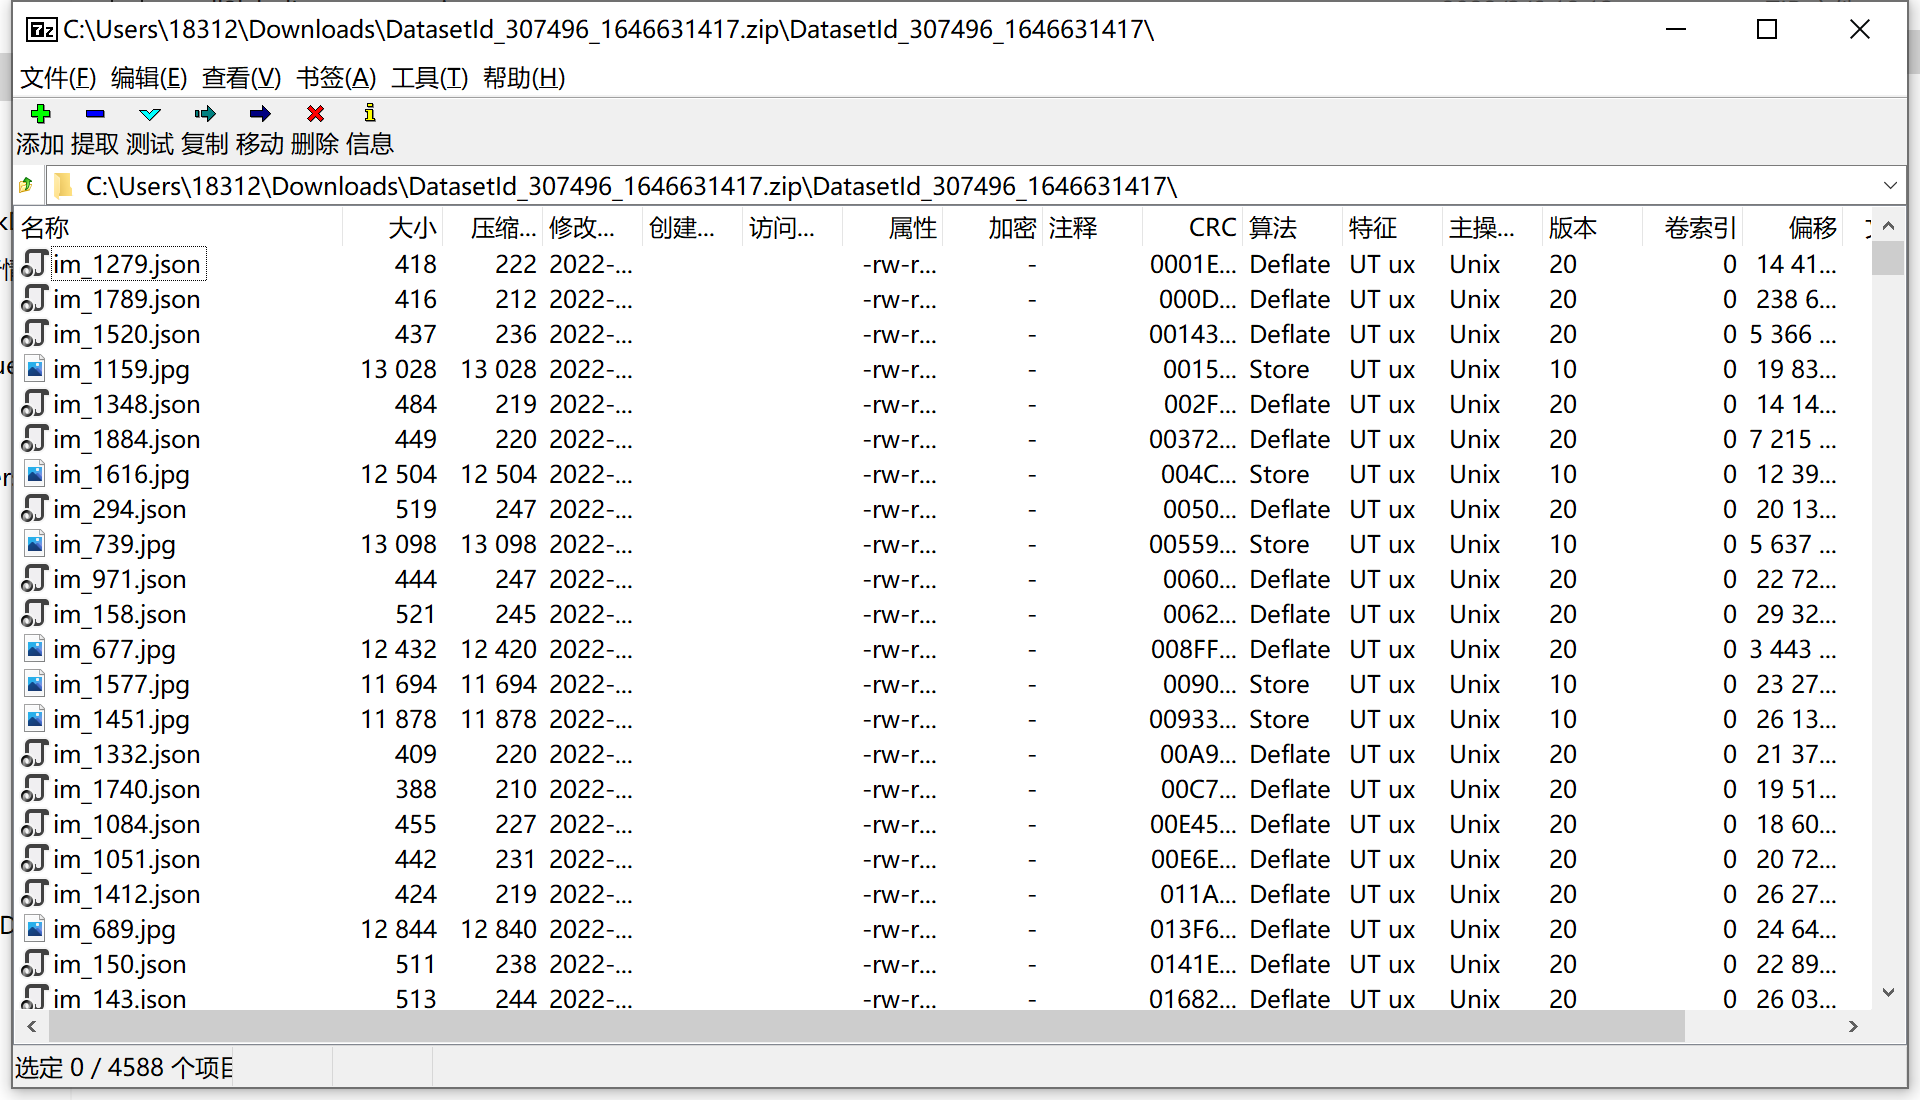Select the im_1616.jpg image file icon

click(34, 474)
